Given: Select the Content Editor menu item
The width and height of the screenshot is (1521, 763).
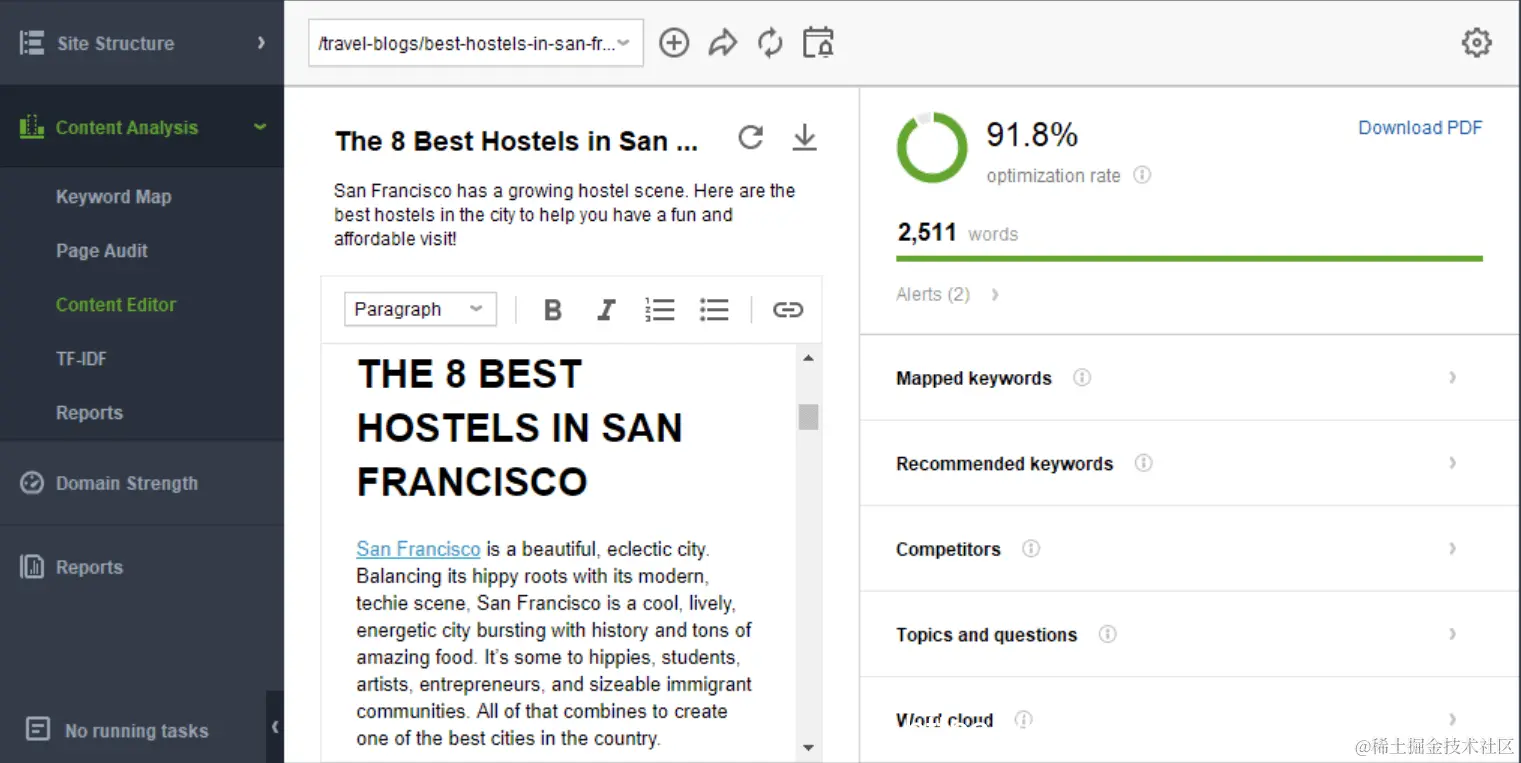Looking at the screenshot, I should [x=116, y=305].
